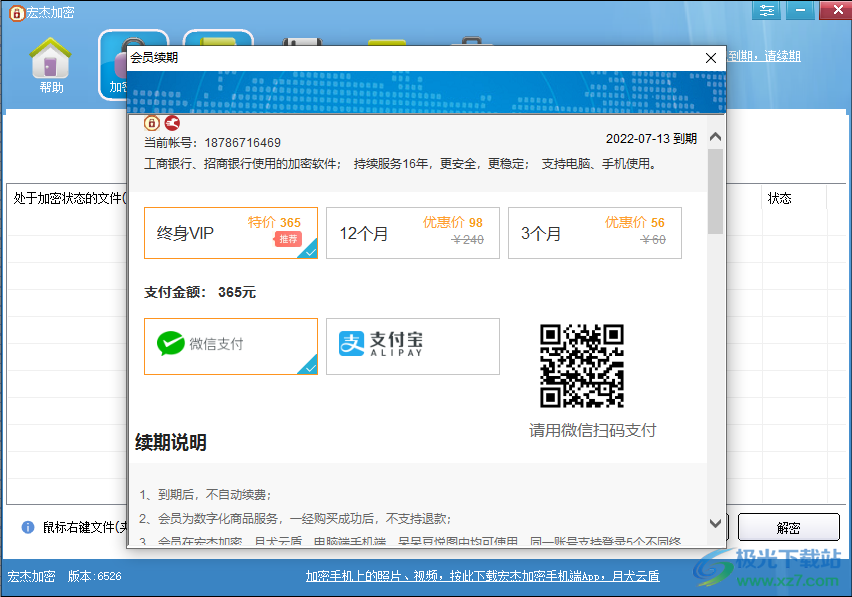852x597 pixels.
Task: Click the 解密 button in main window
Action: 788,527
